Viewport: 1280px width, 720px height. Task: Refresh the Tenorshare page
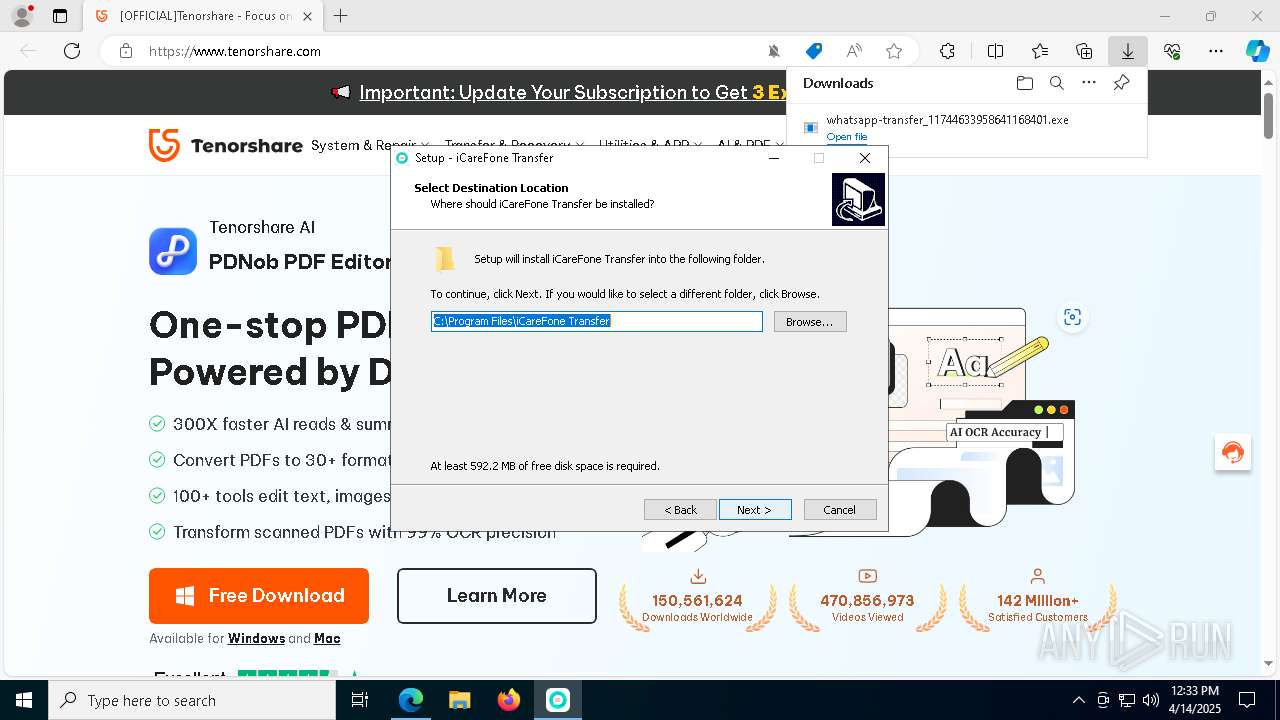(72, 51)
